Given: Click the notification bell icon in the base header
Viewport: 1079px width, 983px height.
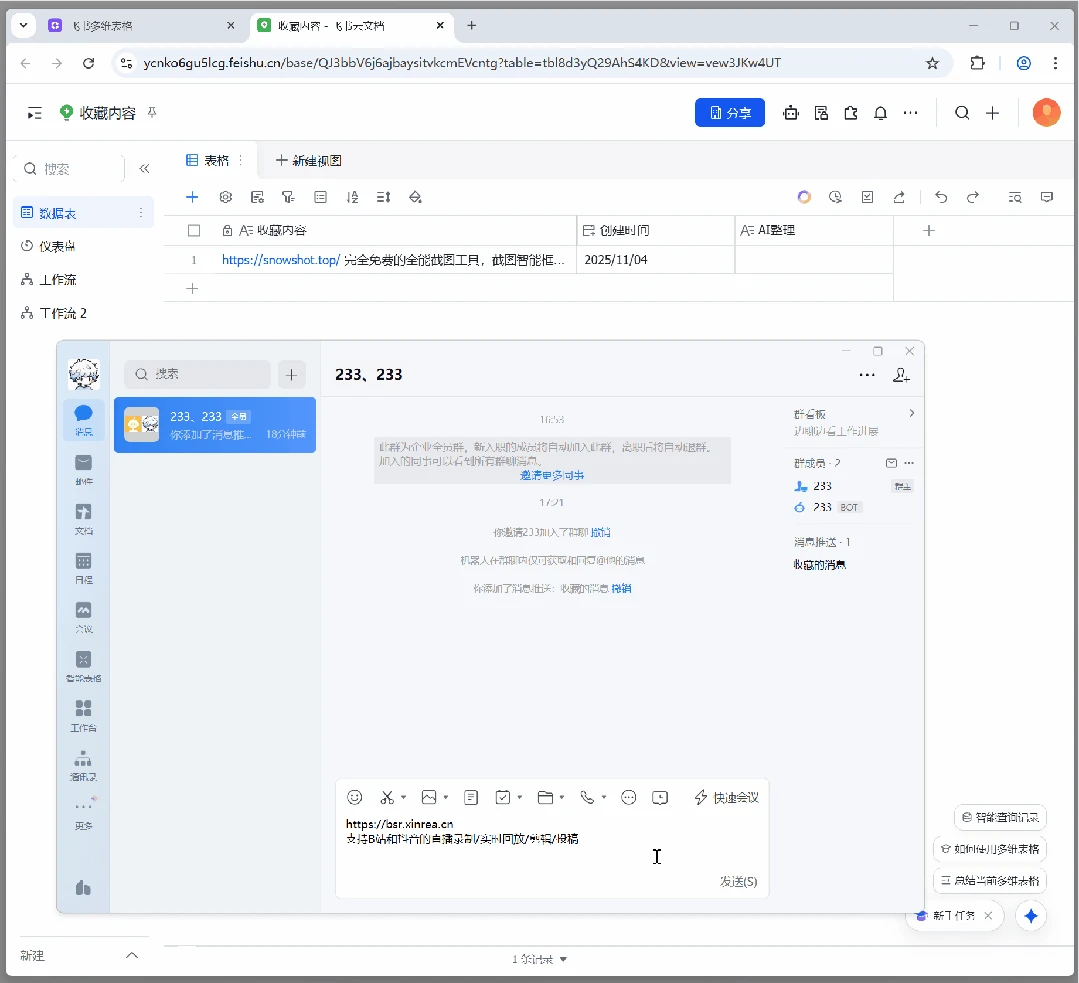Looking at the screenshot, I should pos(880,113).
